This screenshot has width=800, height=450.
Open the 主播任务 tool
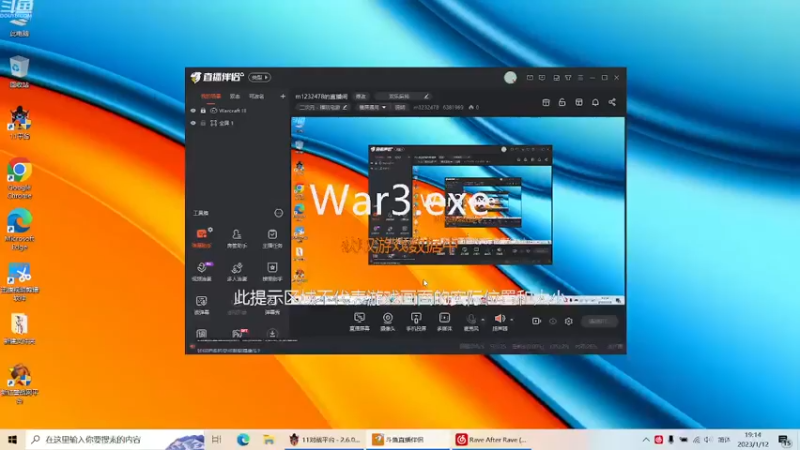[x=272, y=238]
